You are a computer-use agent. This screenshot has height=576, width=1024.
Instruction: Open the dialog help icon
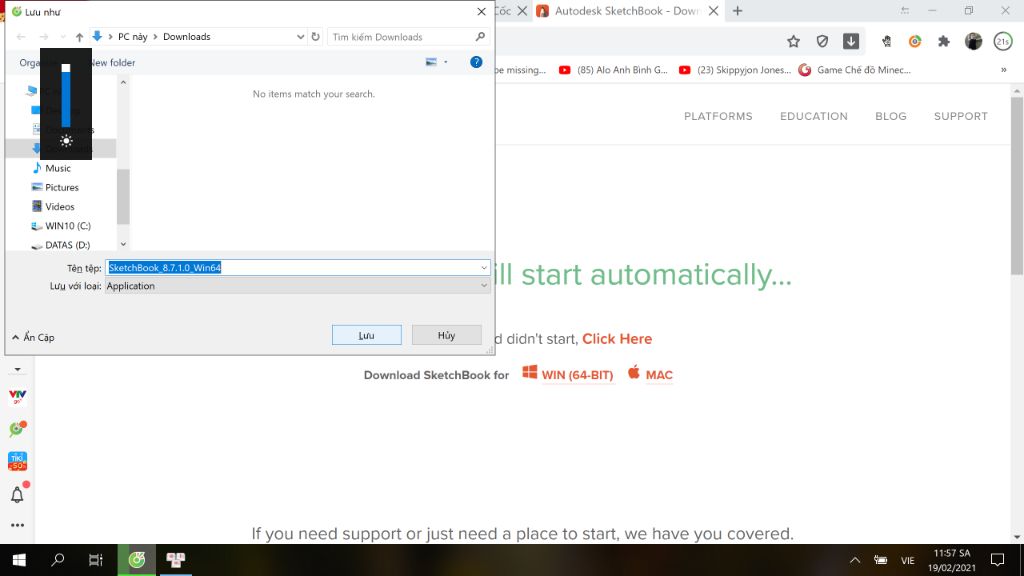(476, 62)
